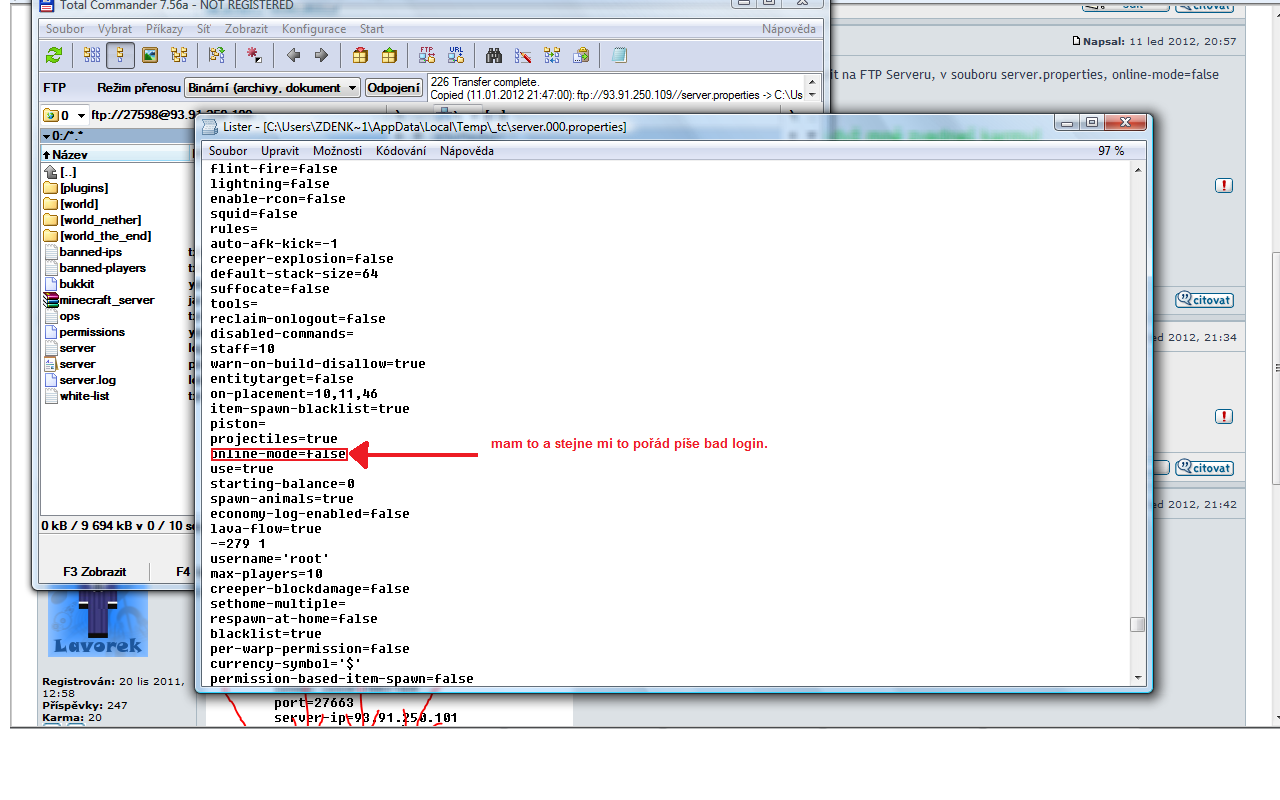Image resolution: width=1280 pixels, height=800 pixels.
Task: Click the F3 Zobrazit button
Action: coord(94,572)
